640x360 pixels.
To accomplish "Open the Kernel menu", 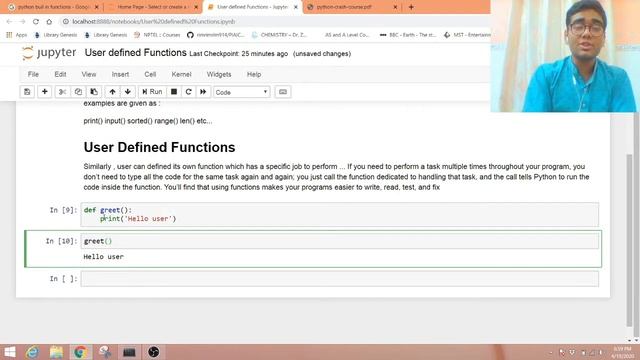I will coord(181,74).
